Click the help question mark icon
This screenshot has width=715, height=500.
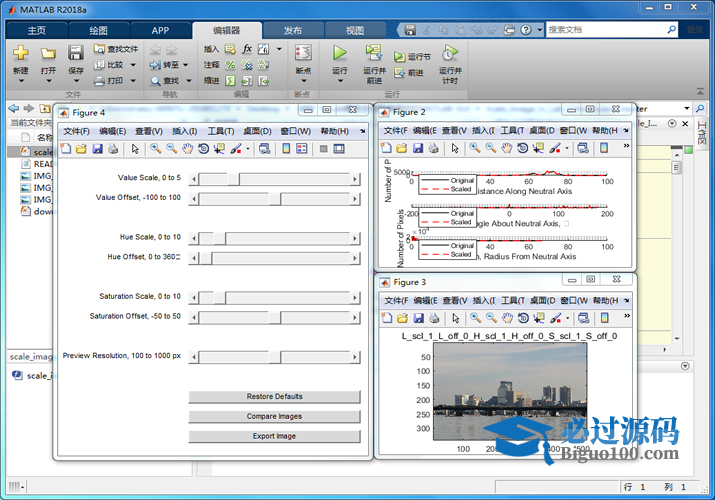[x=526, y=30]
